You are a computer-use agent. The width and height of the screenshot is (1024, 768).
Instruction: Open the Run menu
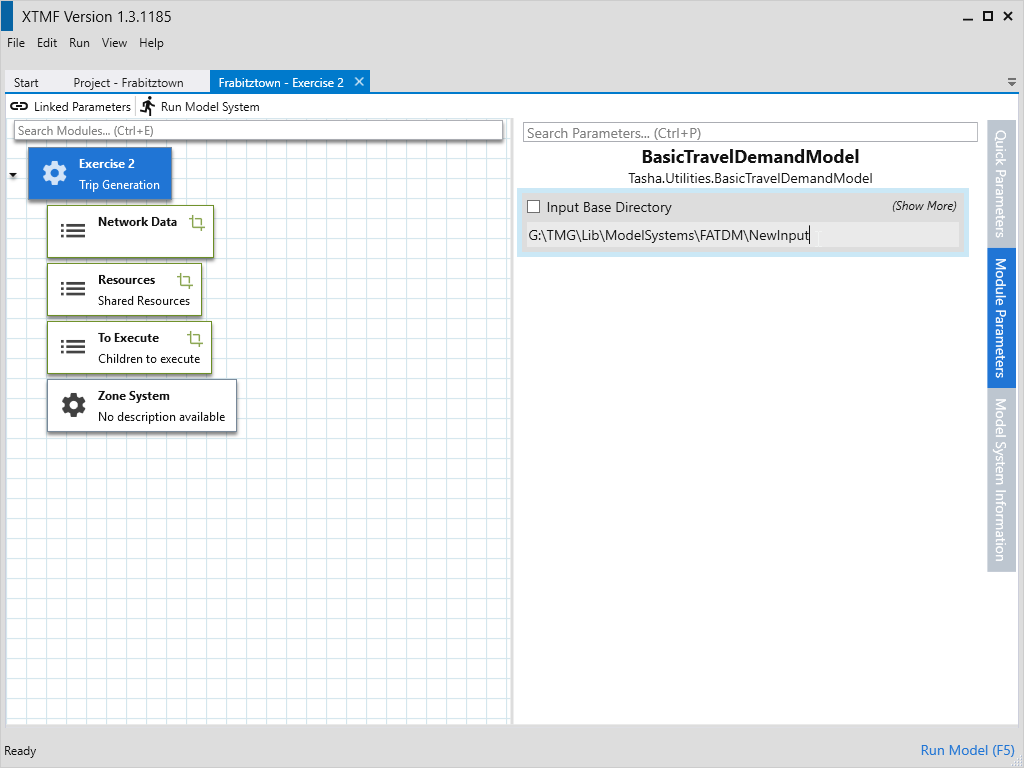click(x=79, y=43)
